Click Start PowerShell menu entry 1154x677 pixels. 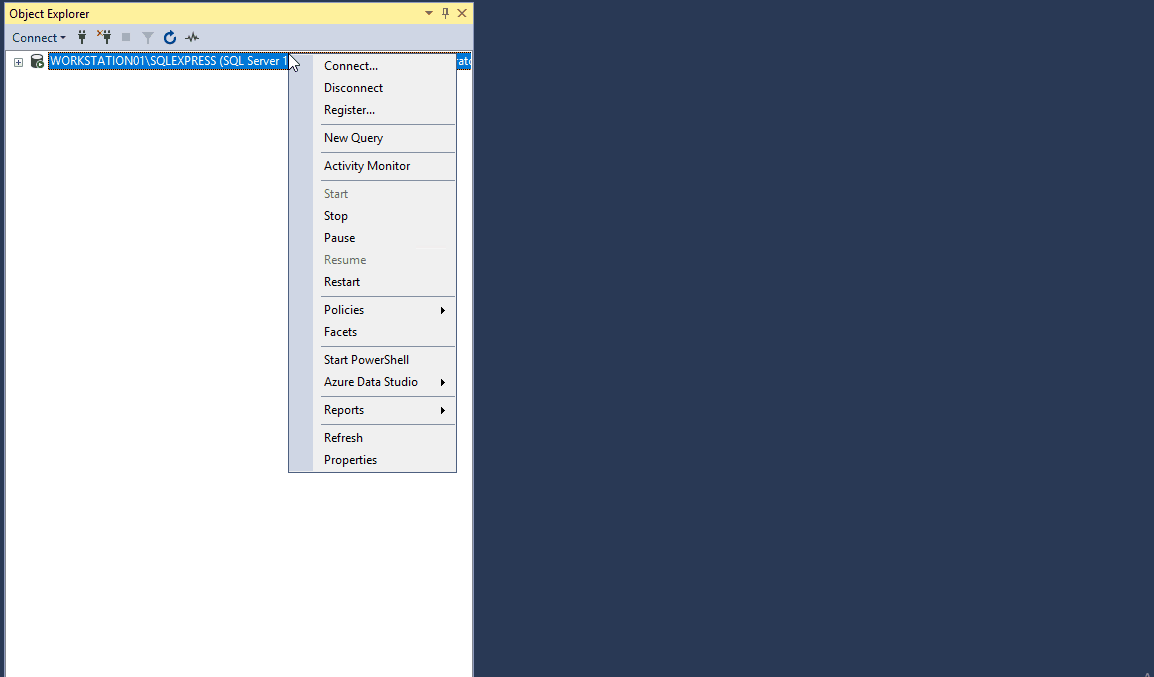366,360
